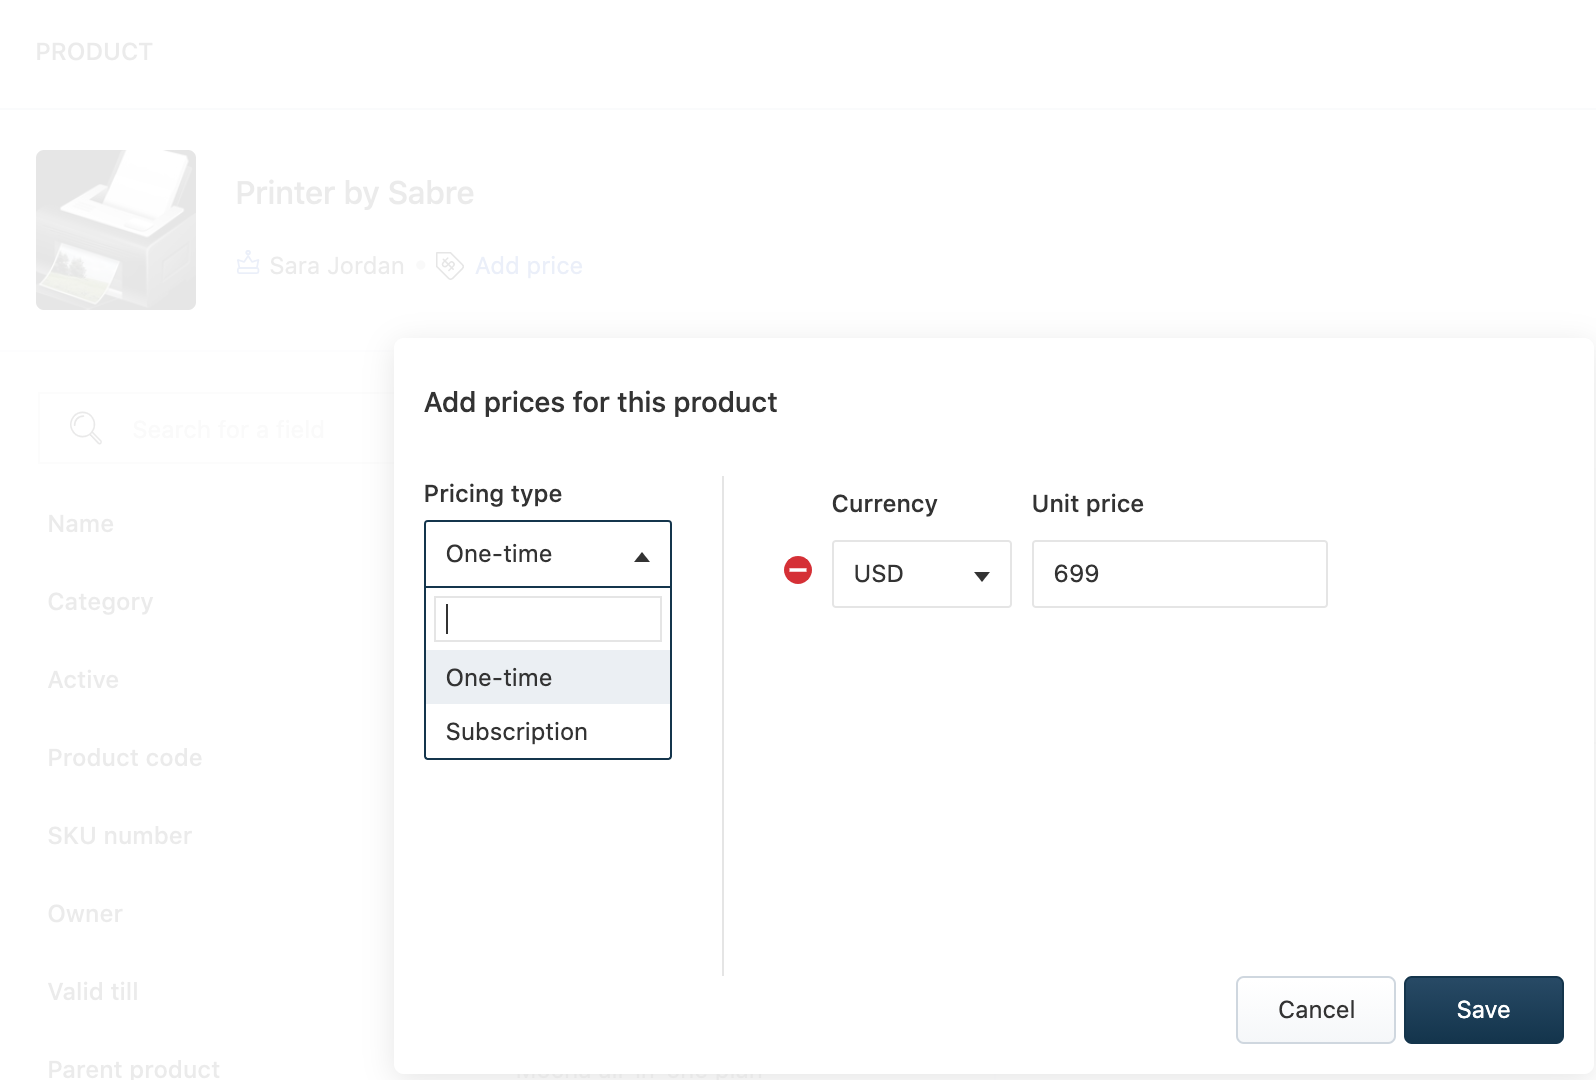Click the magnifier search icon
The width and height of the screenshot is (1596, 1080).
point(85,429)
